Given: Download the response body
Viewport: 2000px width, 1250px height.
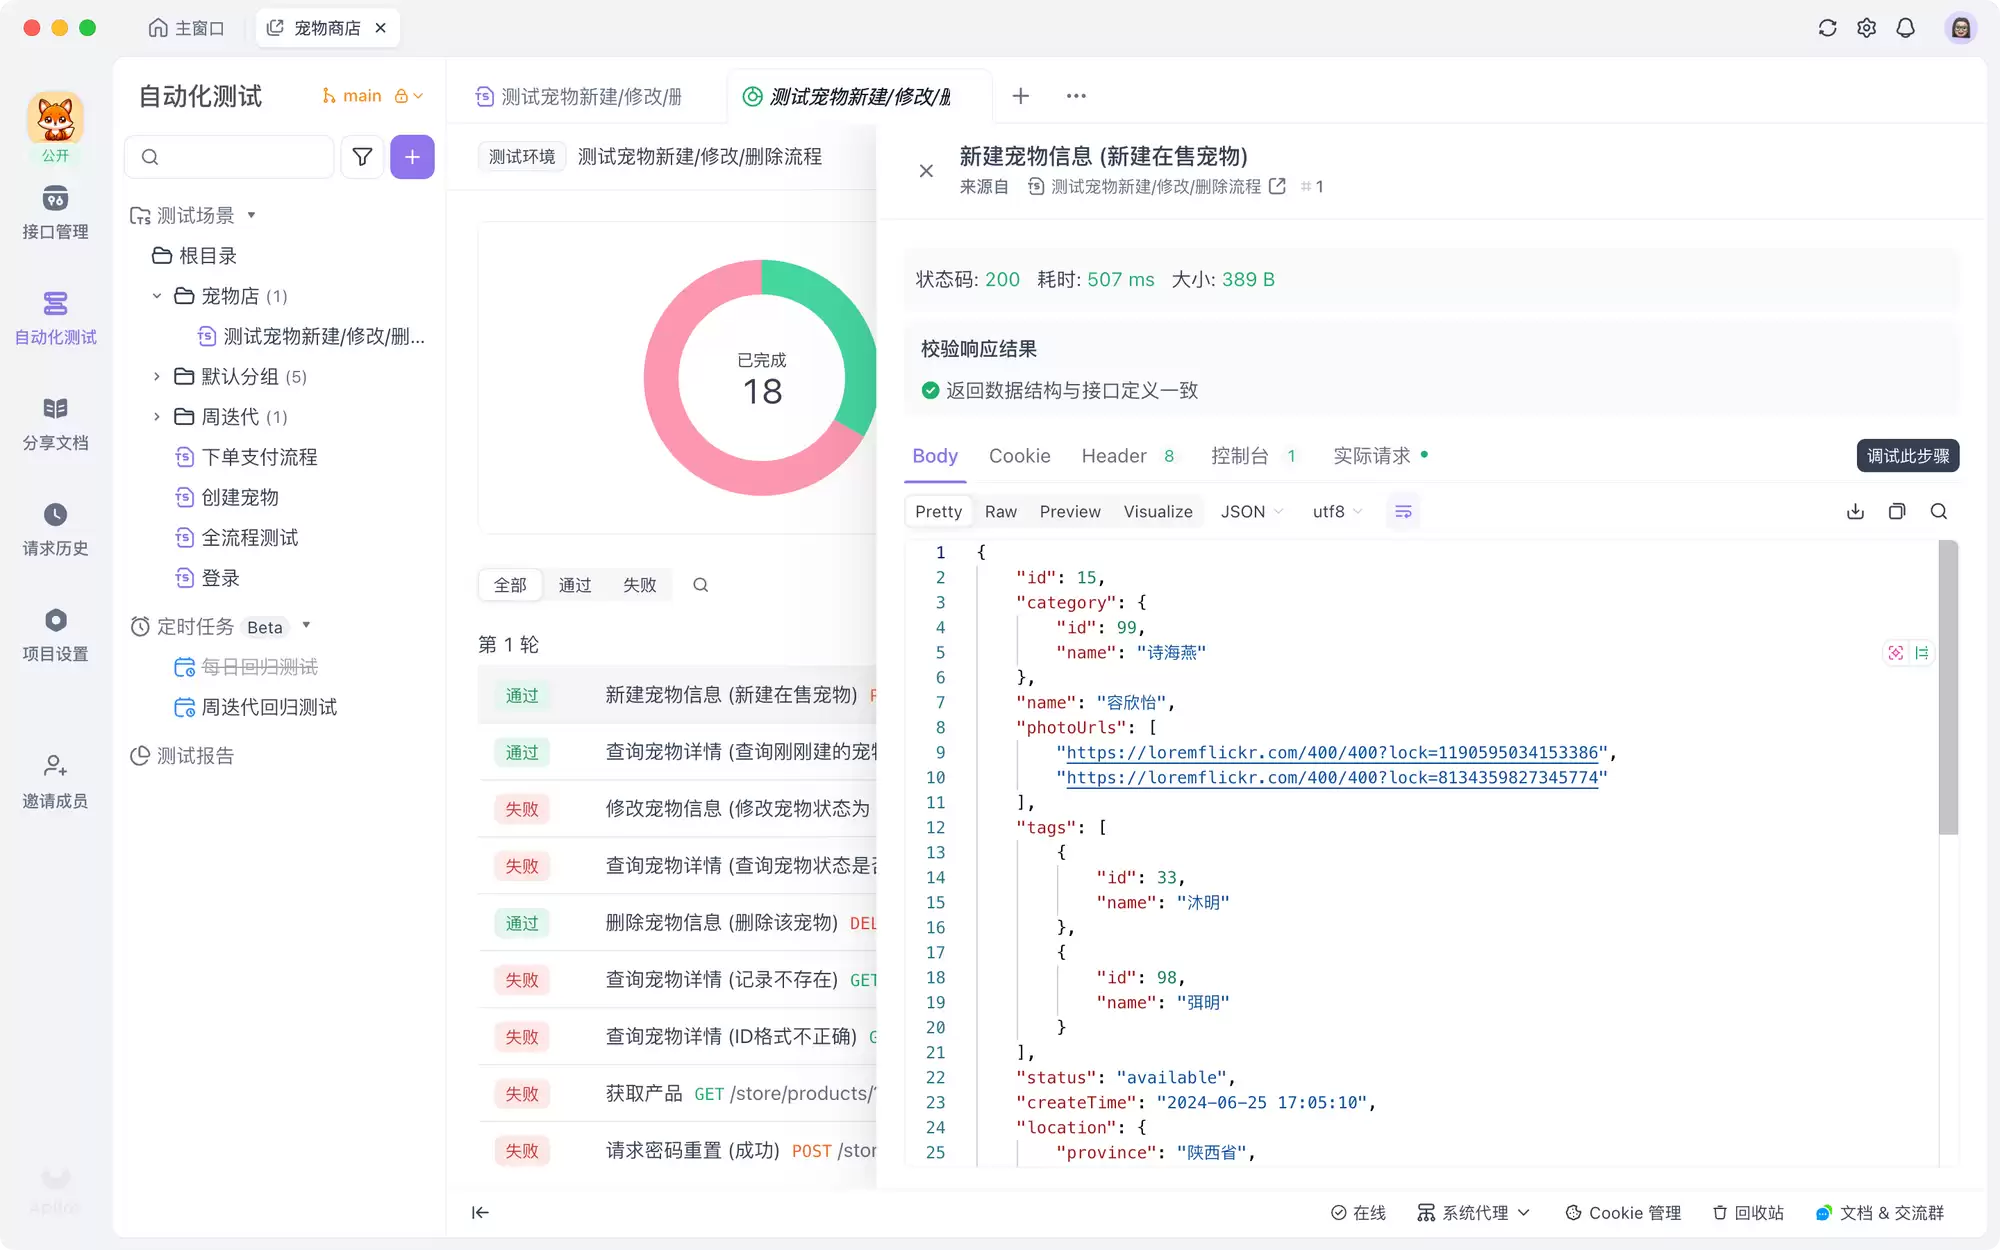Looking at the screenshot, I should tap(1855, 511).
